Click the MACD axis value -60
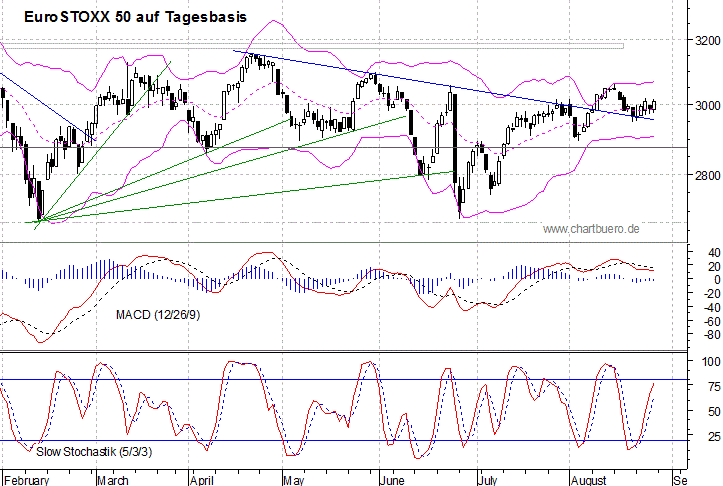 point(711,321)
